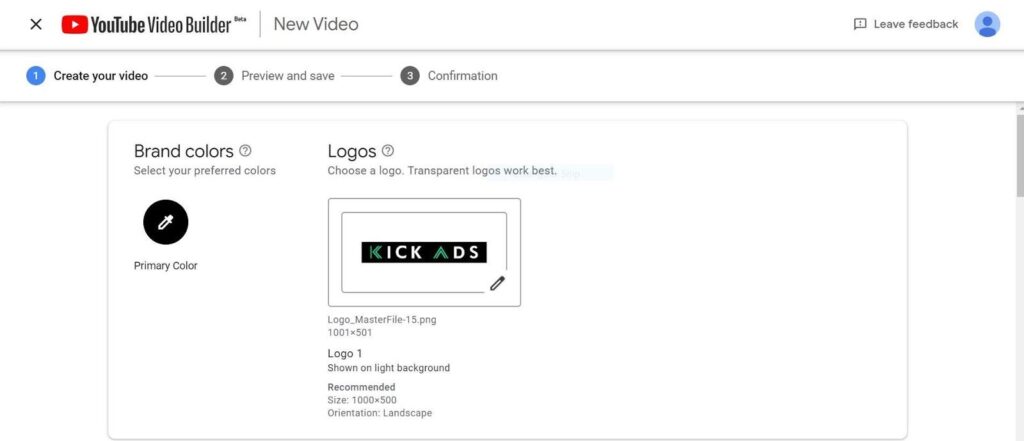The image size is (1024, 441).
Task: Click the Select your preferred colors text
Action: pyautogui.click(x=205, y=171)
